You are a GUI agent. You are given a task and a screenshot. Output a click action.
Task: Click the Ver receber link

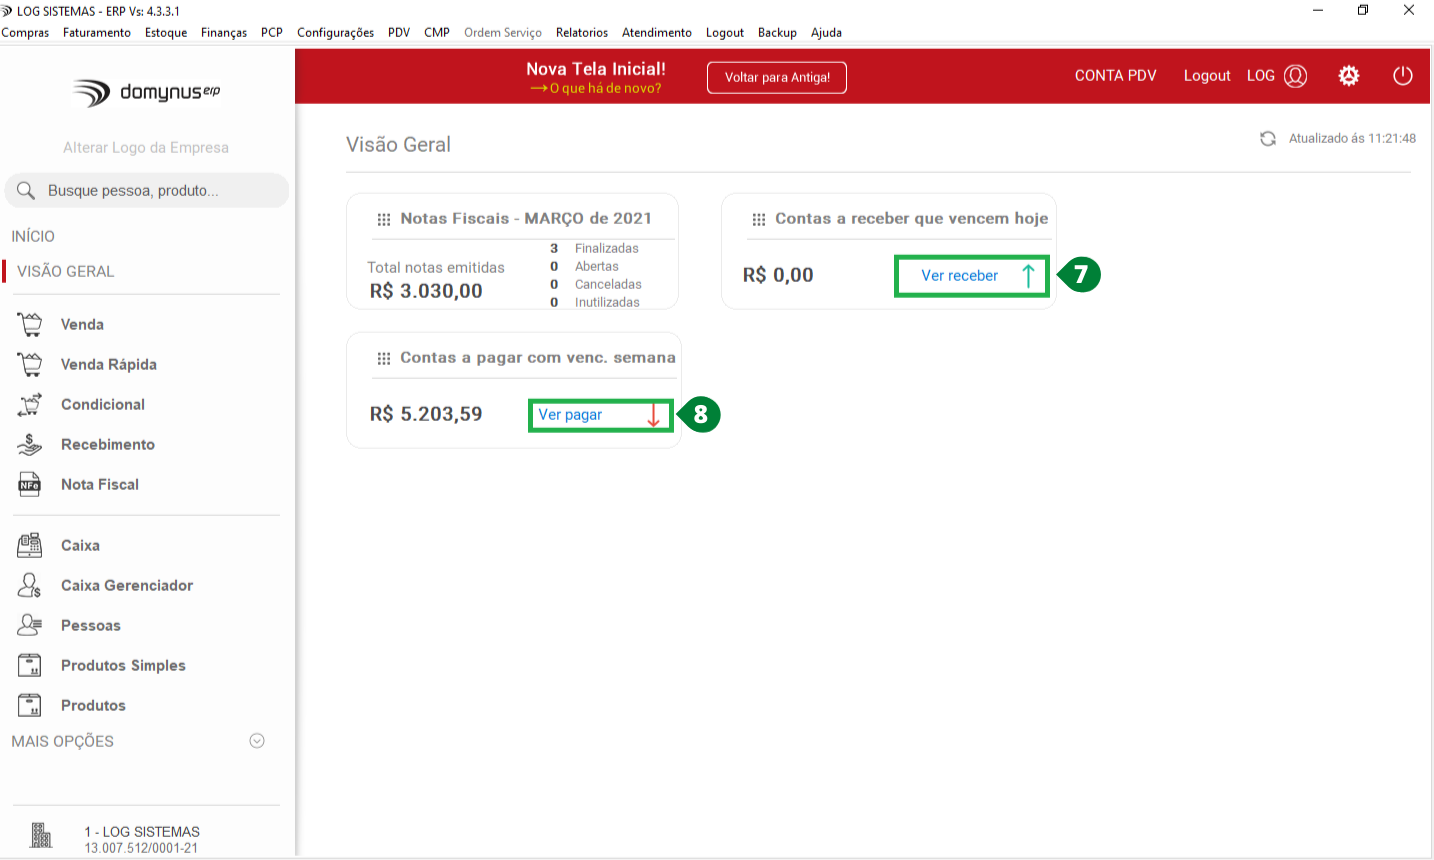(959, 275)
